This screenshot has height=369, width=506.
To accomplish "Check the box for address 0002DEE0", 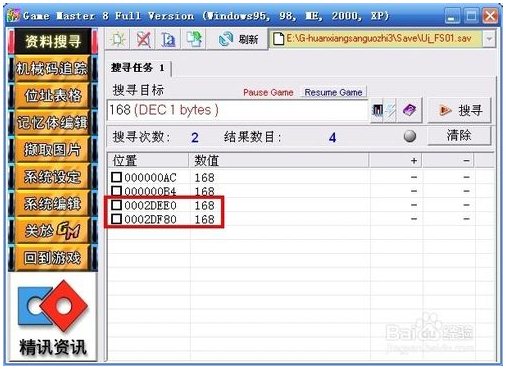I will (116, 205).
